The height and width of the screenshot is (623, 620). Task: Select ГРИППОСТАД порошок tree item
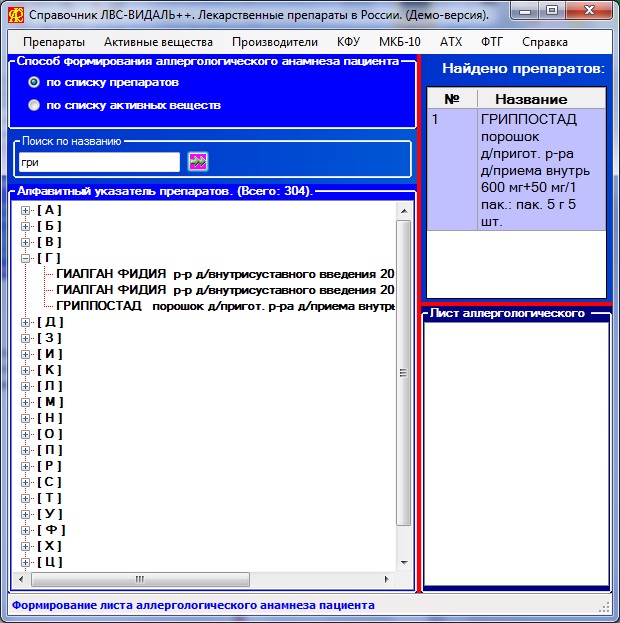coord(225,306)
